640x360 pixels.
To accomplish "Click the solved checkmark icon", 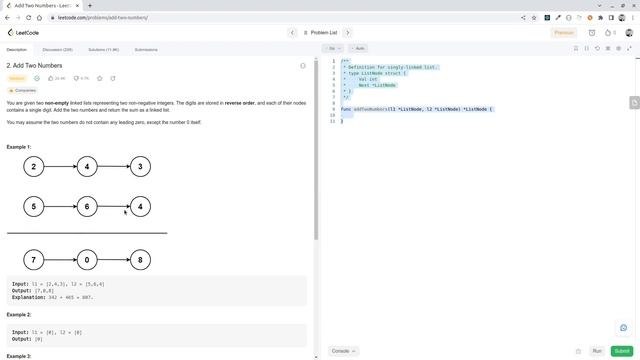I will [37, 78].
